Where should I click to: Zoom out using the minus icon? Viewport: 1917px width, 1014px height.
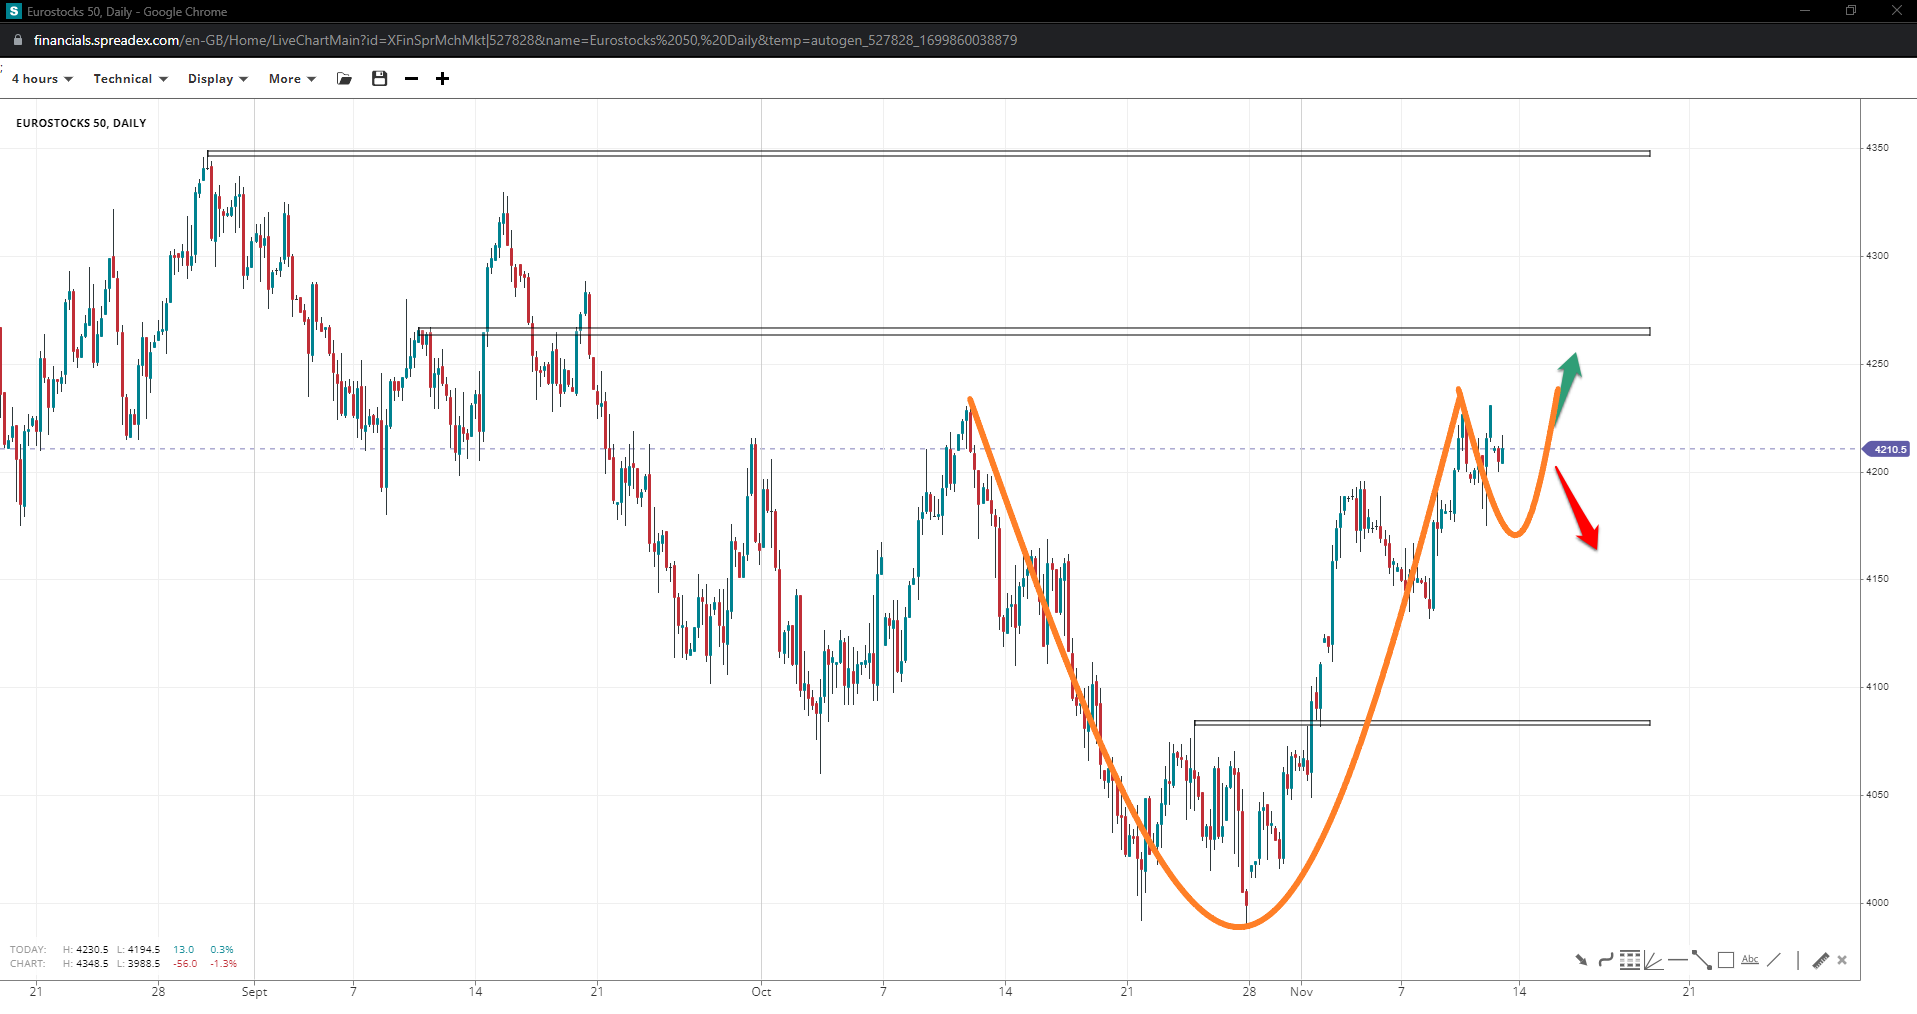point(411,79)
